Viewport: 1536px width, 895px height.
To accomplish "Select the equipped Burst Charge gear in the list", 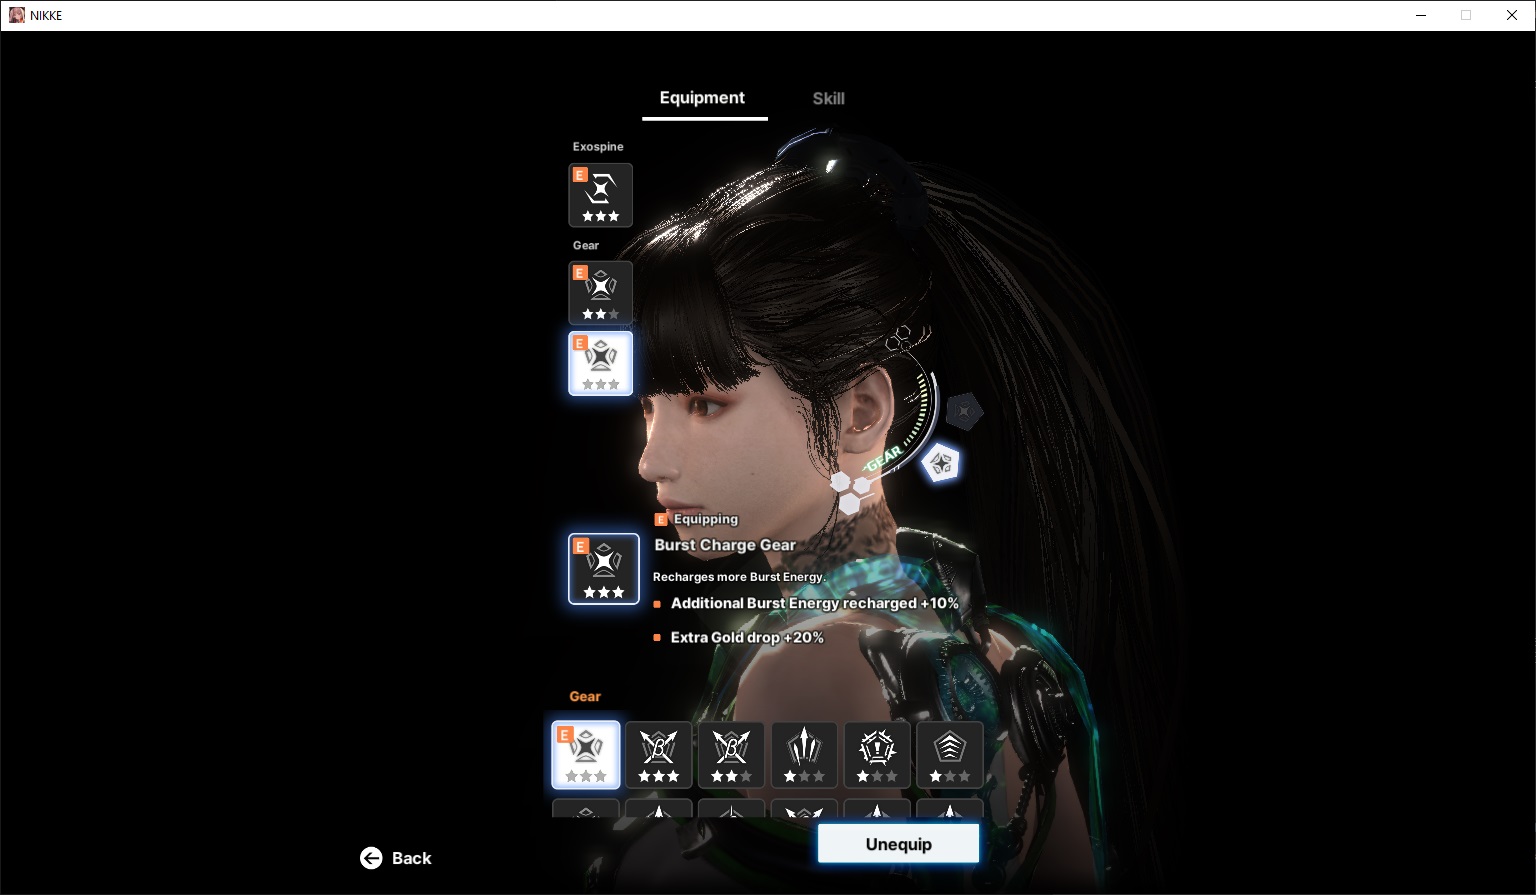I will click(x=586, y=755).
